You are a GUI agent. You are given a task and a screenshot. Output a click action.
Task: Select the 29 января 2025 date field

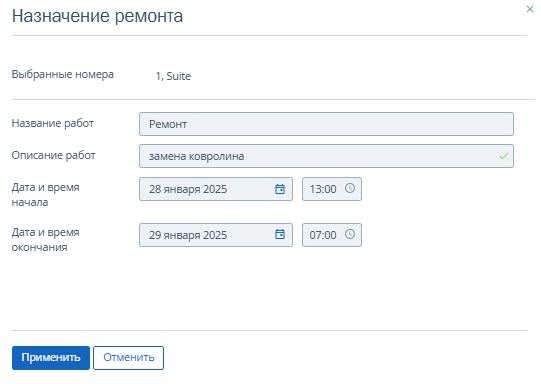click(216, 235)
